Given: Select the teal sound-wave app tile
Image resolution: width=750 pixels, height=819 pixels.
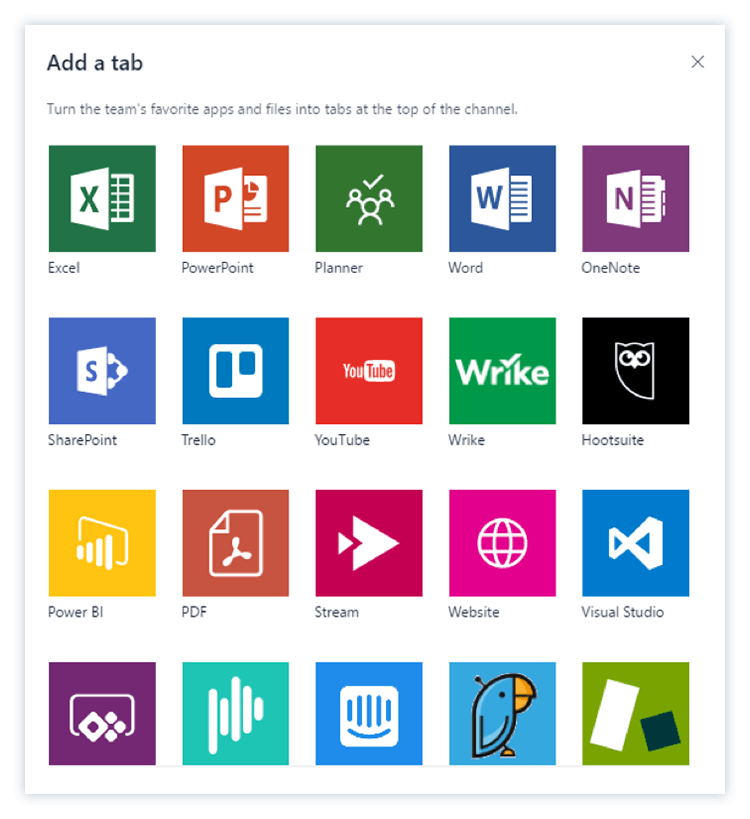Looking at the screenshot, I should pos(236,713).
